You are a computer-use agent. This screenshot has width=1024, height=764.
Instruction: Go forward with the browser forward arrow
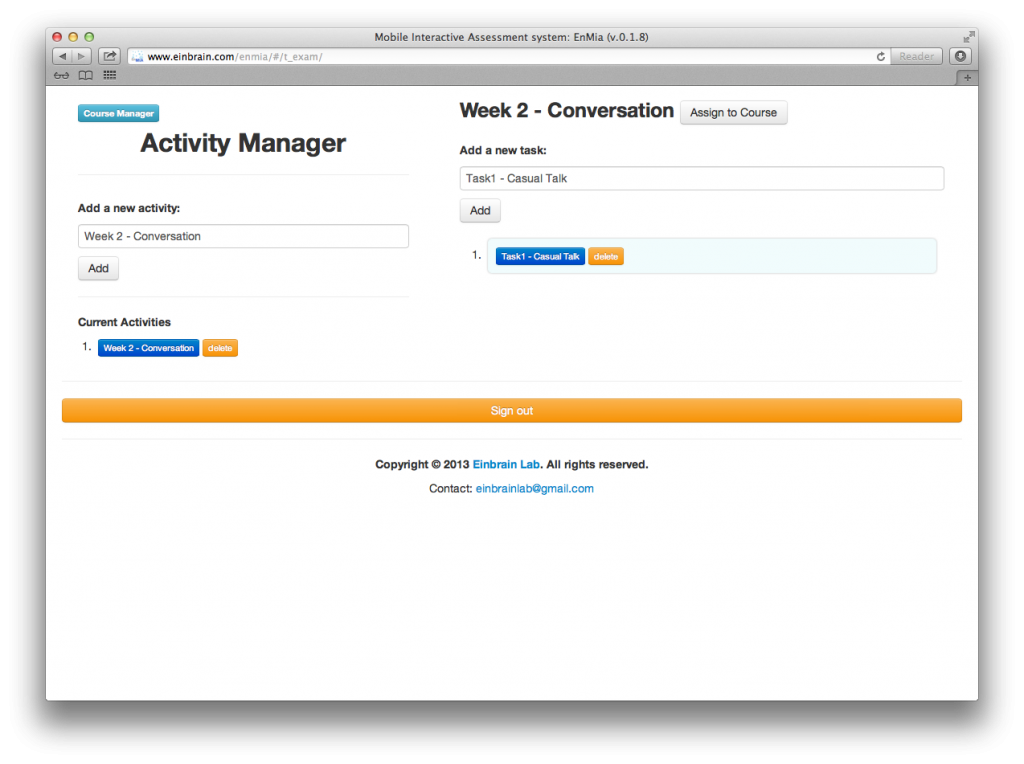coord(81,56)
